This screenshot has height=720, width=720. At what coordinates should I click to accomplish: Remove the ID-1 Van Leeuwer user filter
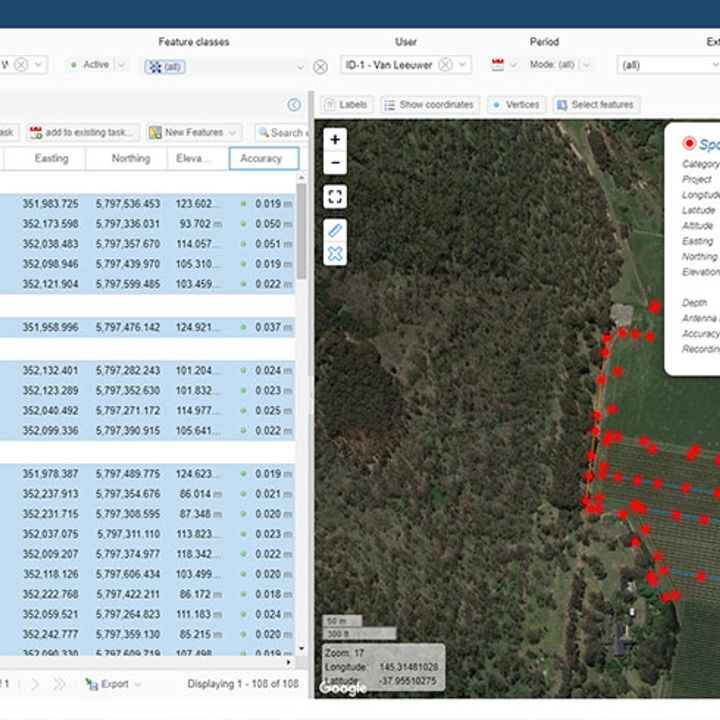[446, 65]
